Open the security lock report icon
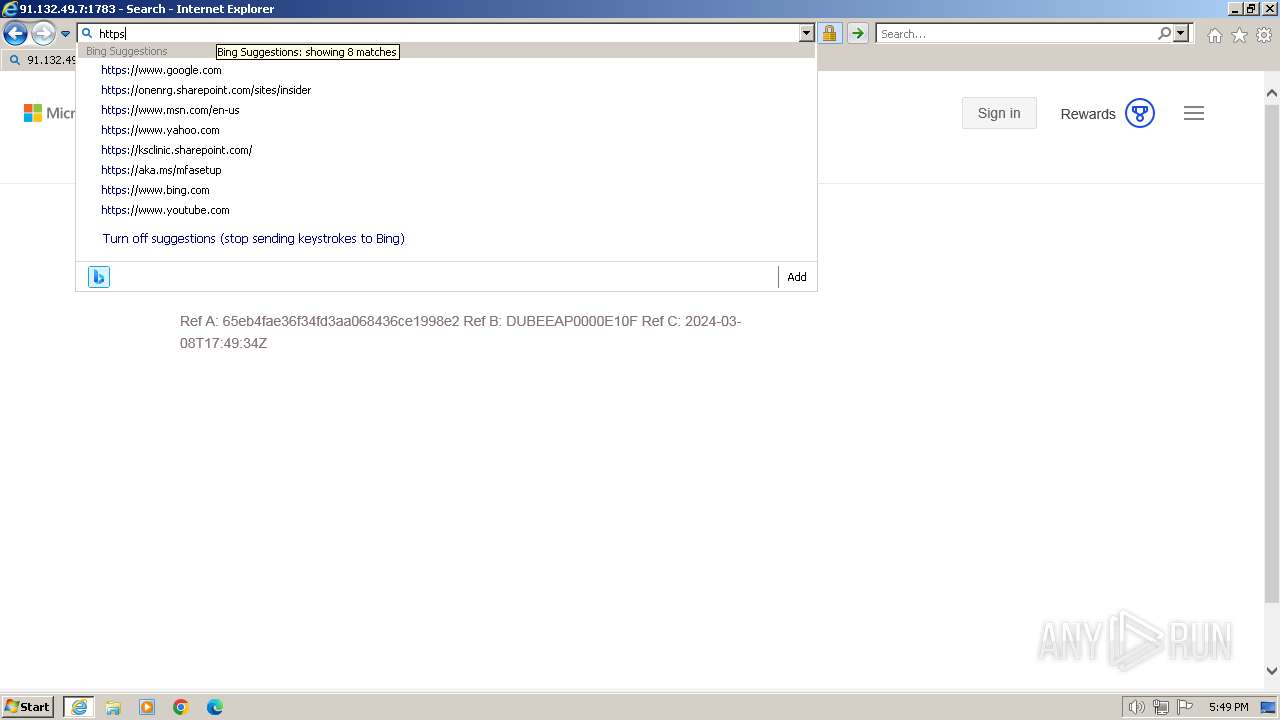1280x720 pixels. tap(829, 33)
